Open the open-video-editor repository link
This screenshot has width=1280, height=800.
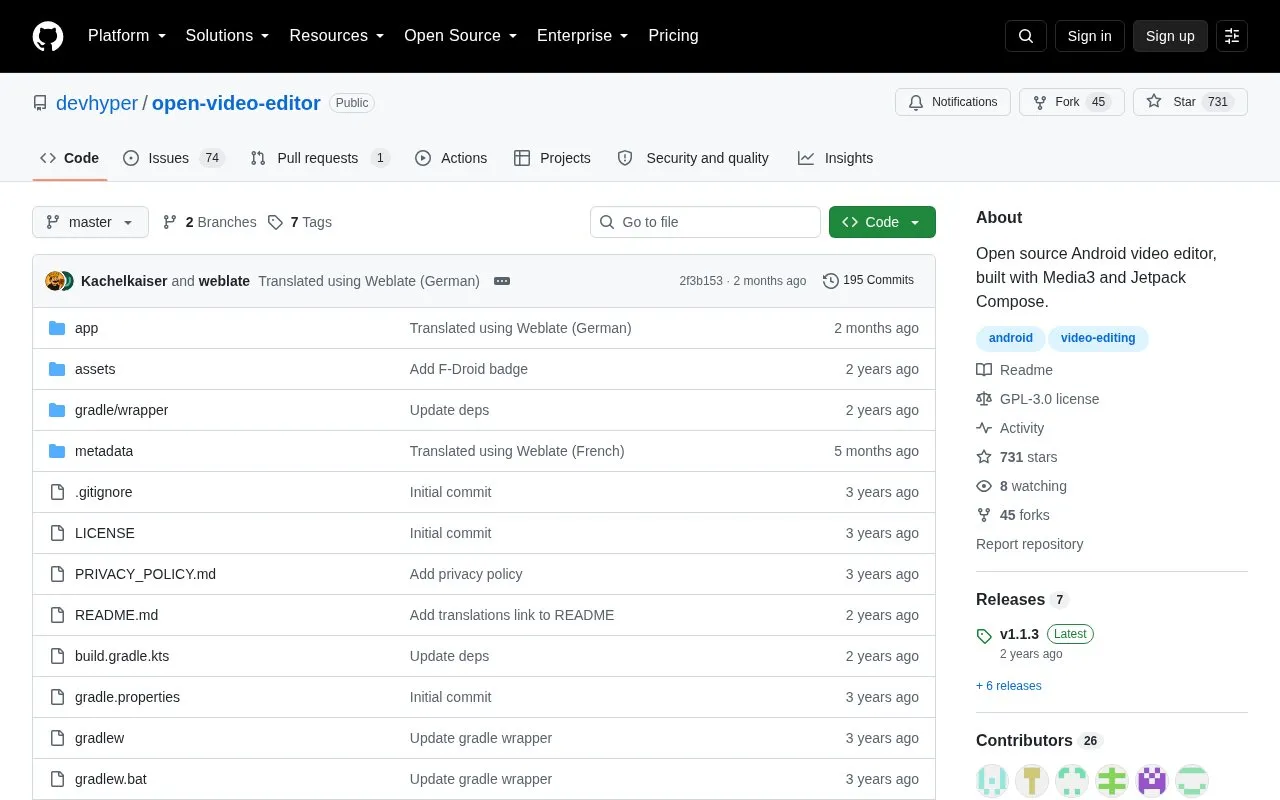236,103
